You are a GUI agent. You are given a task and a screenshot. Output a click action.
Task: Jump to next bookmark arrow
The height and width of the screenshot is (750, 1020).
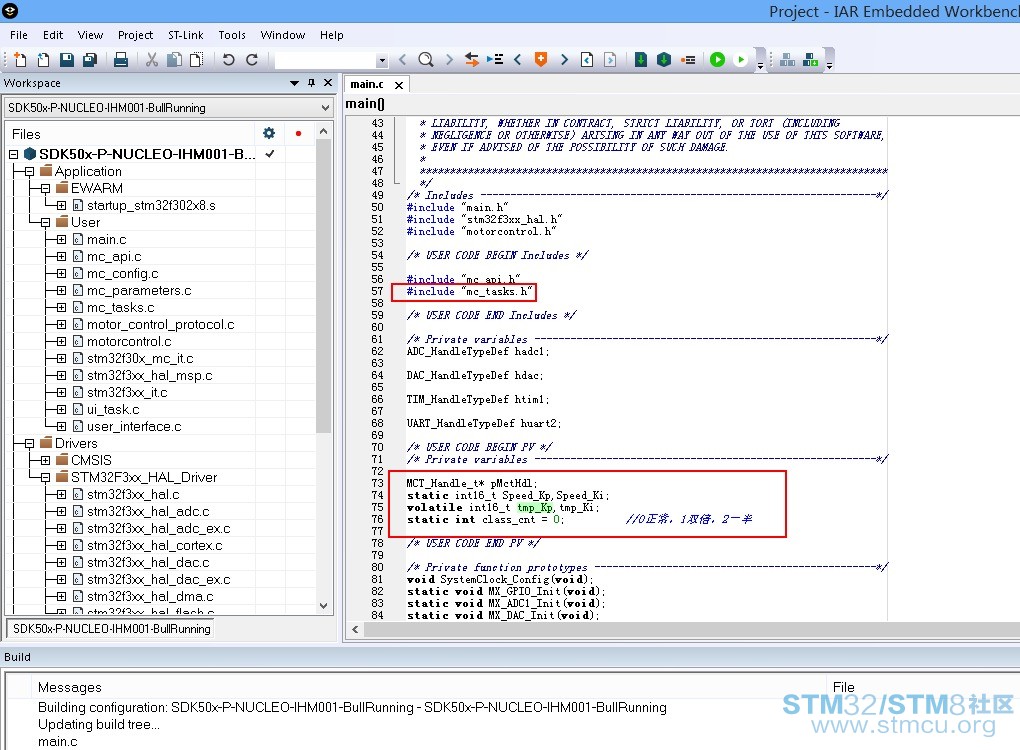564,60
